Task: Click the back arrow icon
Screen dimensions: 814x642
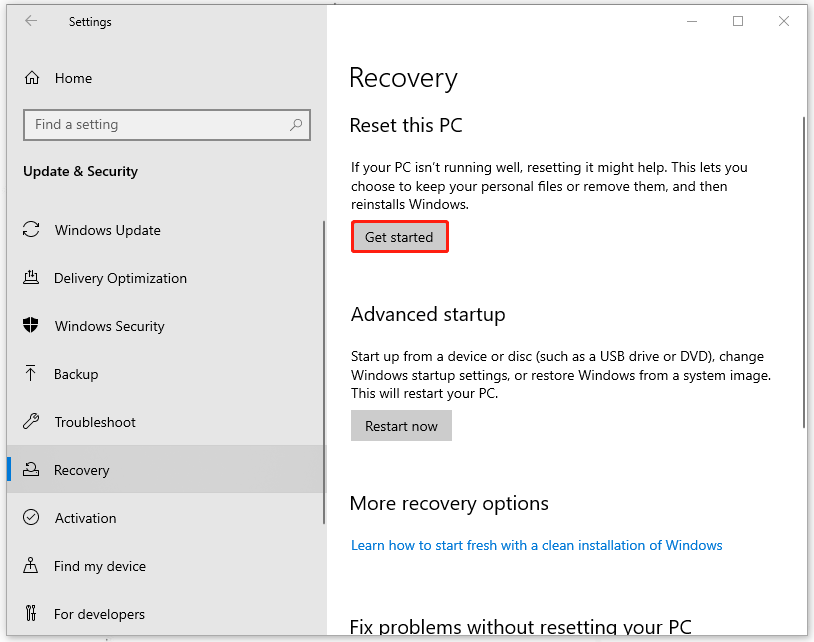Action: 31,21
